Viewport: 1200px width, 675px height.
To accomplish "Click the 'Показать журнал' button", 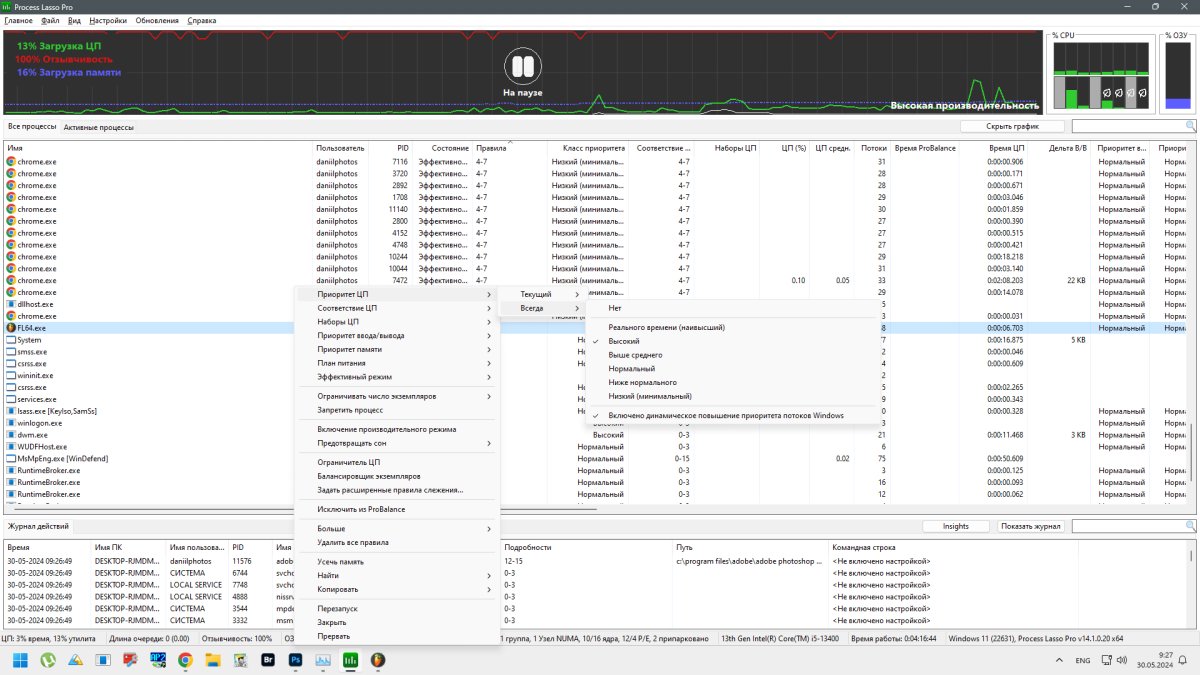I will click(1030, 526).
